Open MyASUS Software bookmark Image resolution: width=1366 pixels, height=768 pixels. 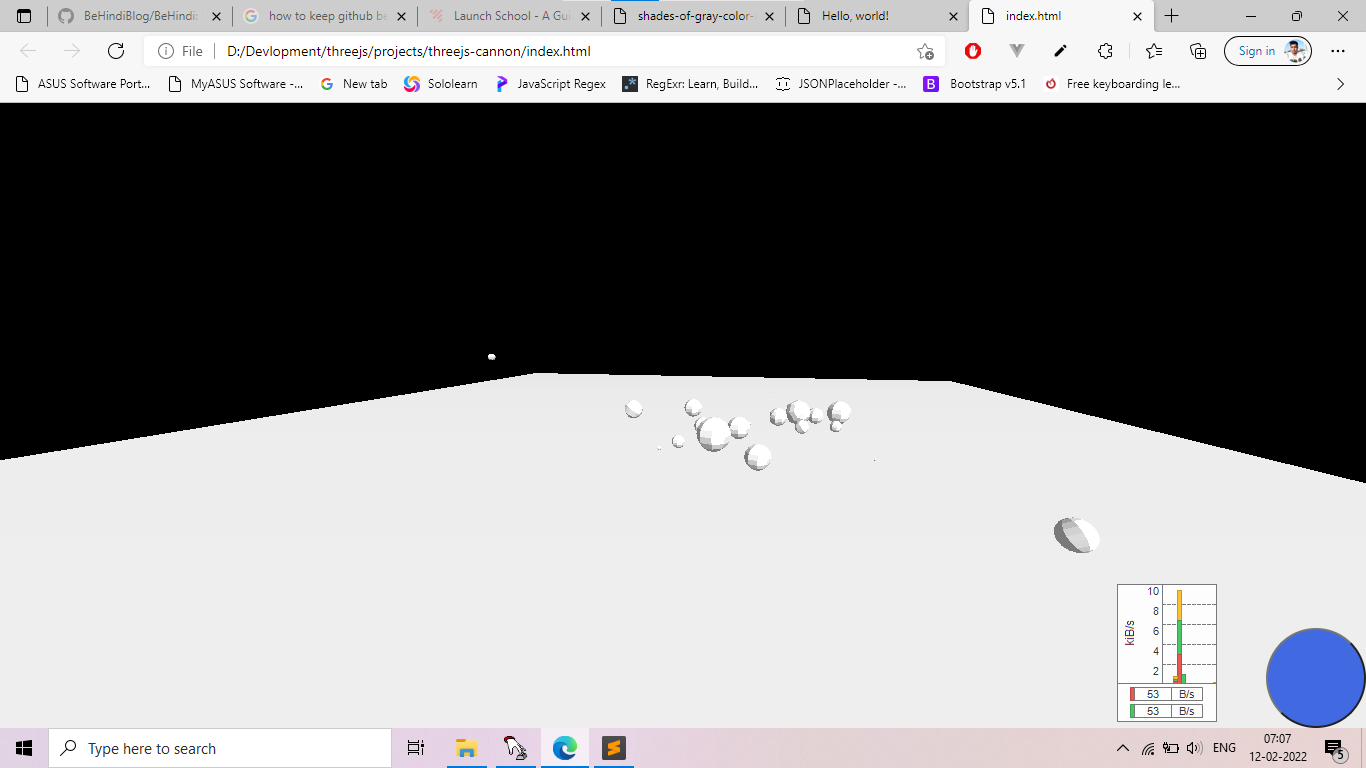pos(236,84)
